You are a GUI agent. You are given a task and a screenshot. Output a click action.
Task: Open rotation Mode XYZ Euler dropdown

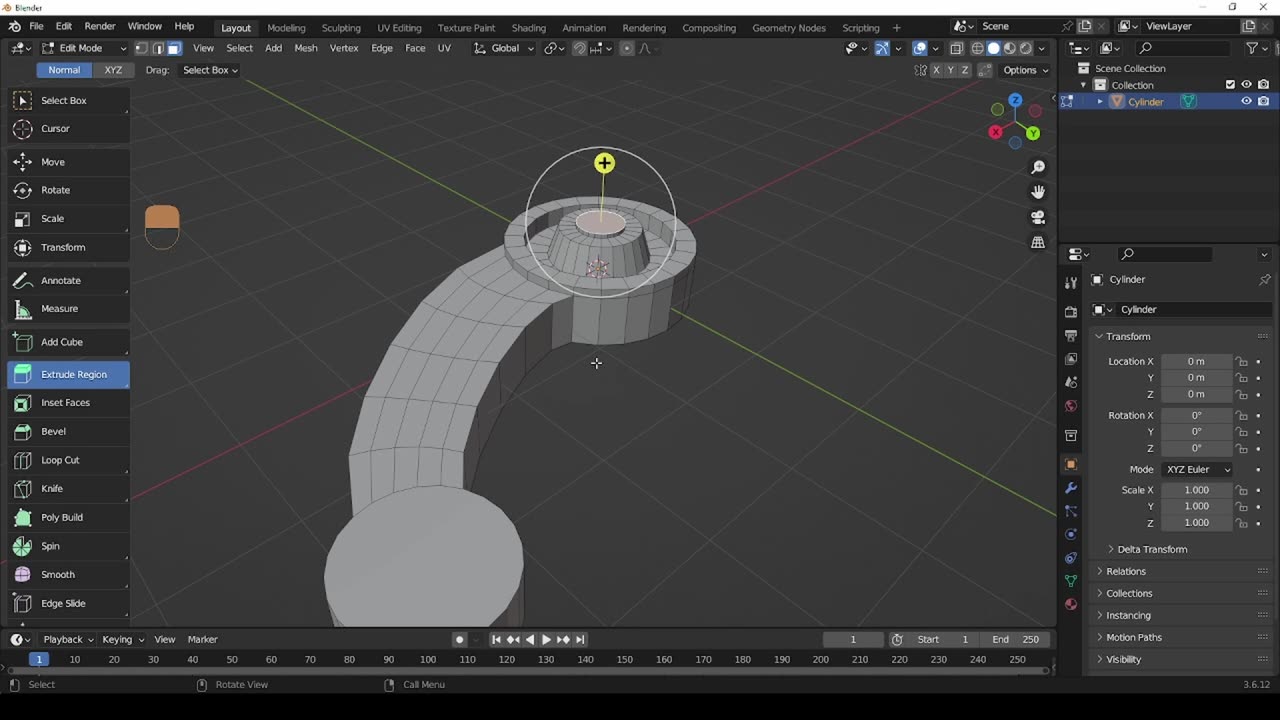pyautogui.click(x=1197, y=469)
